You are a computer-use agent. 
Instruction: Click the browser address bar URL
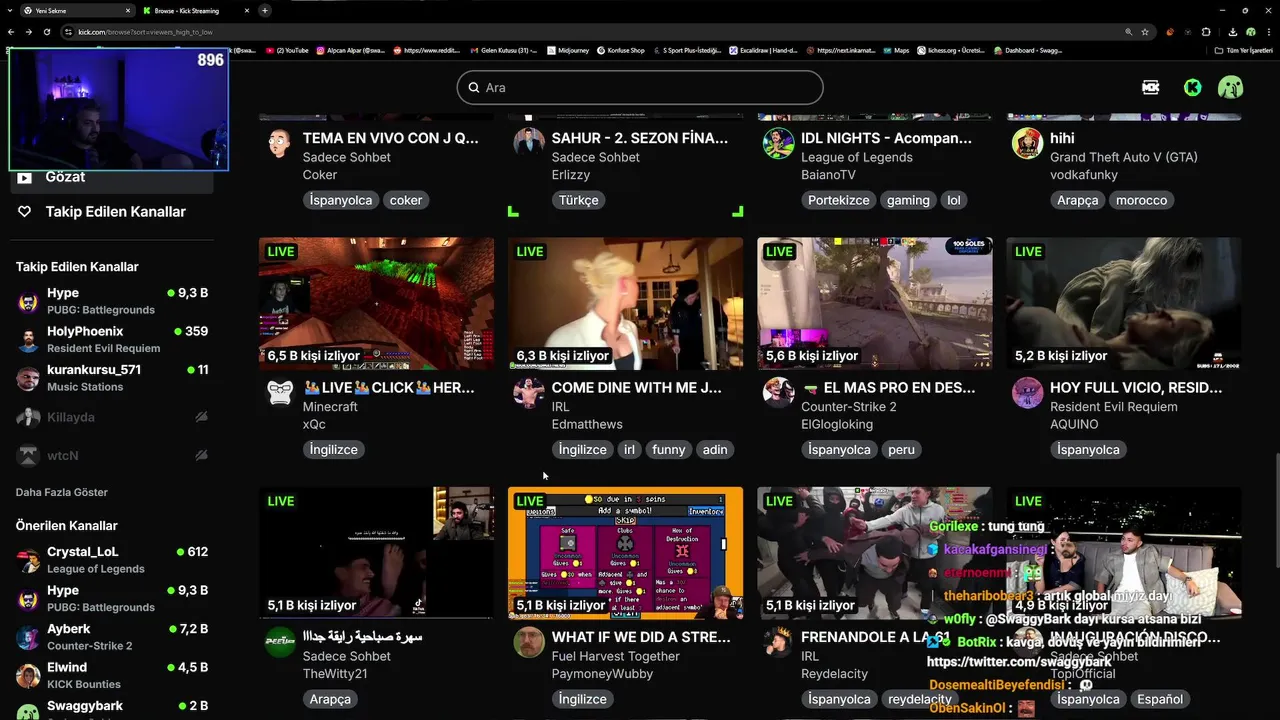click(x=146, y=32)
